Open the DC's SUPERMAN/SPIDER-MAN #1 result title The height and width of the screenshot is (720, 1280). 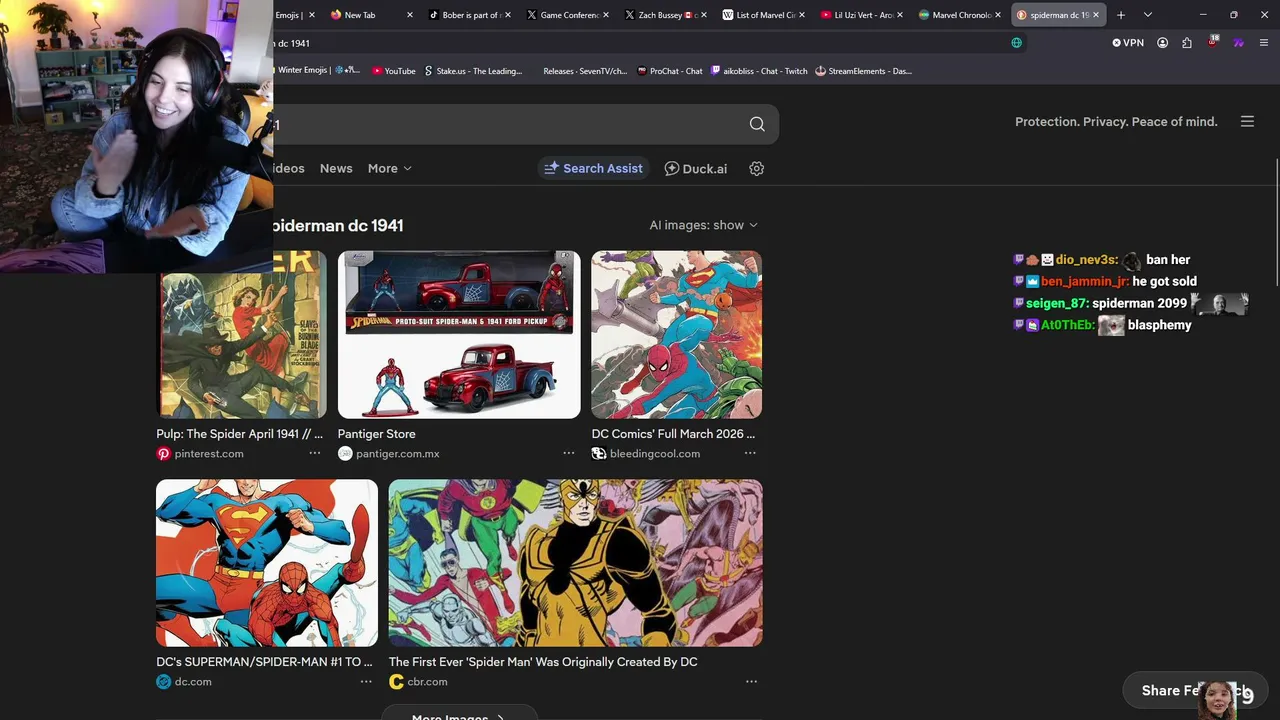pyautogui.click(x=264, y=662)
